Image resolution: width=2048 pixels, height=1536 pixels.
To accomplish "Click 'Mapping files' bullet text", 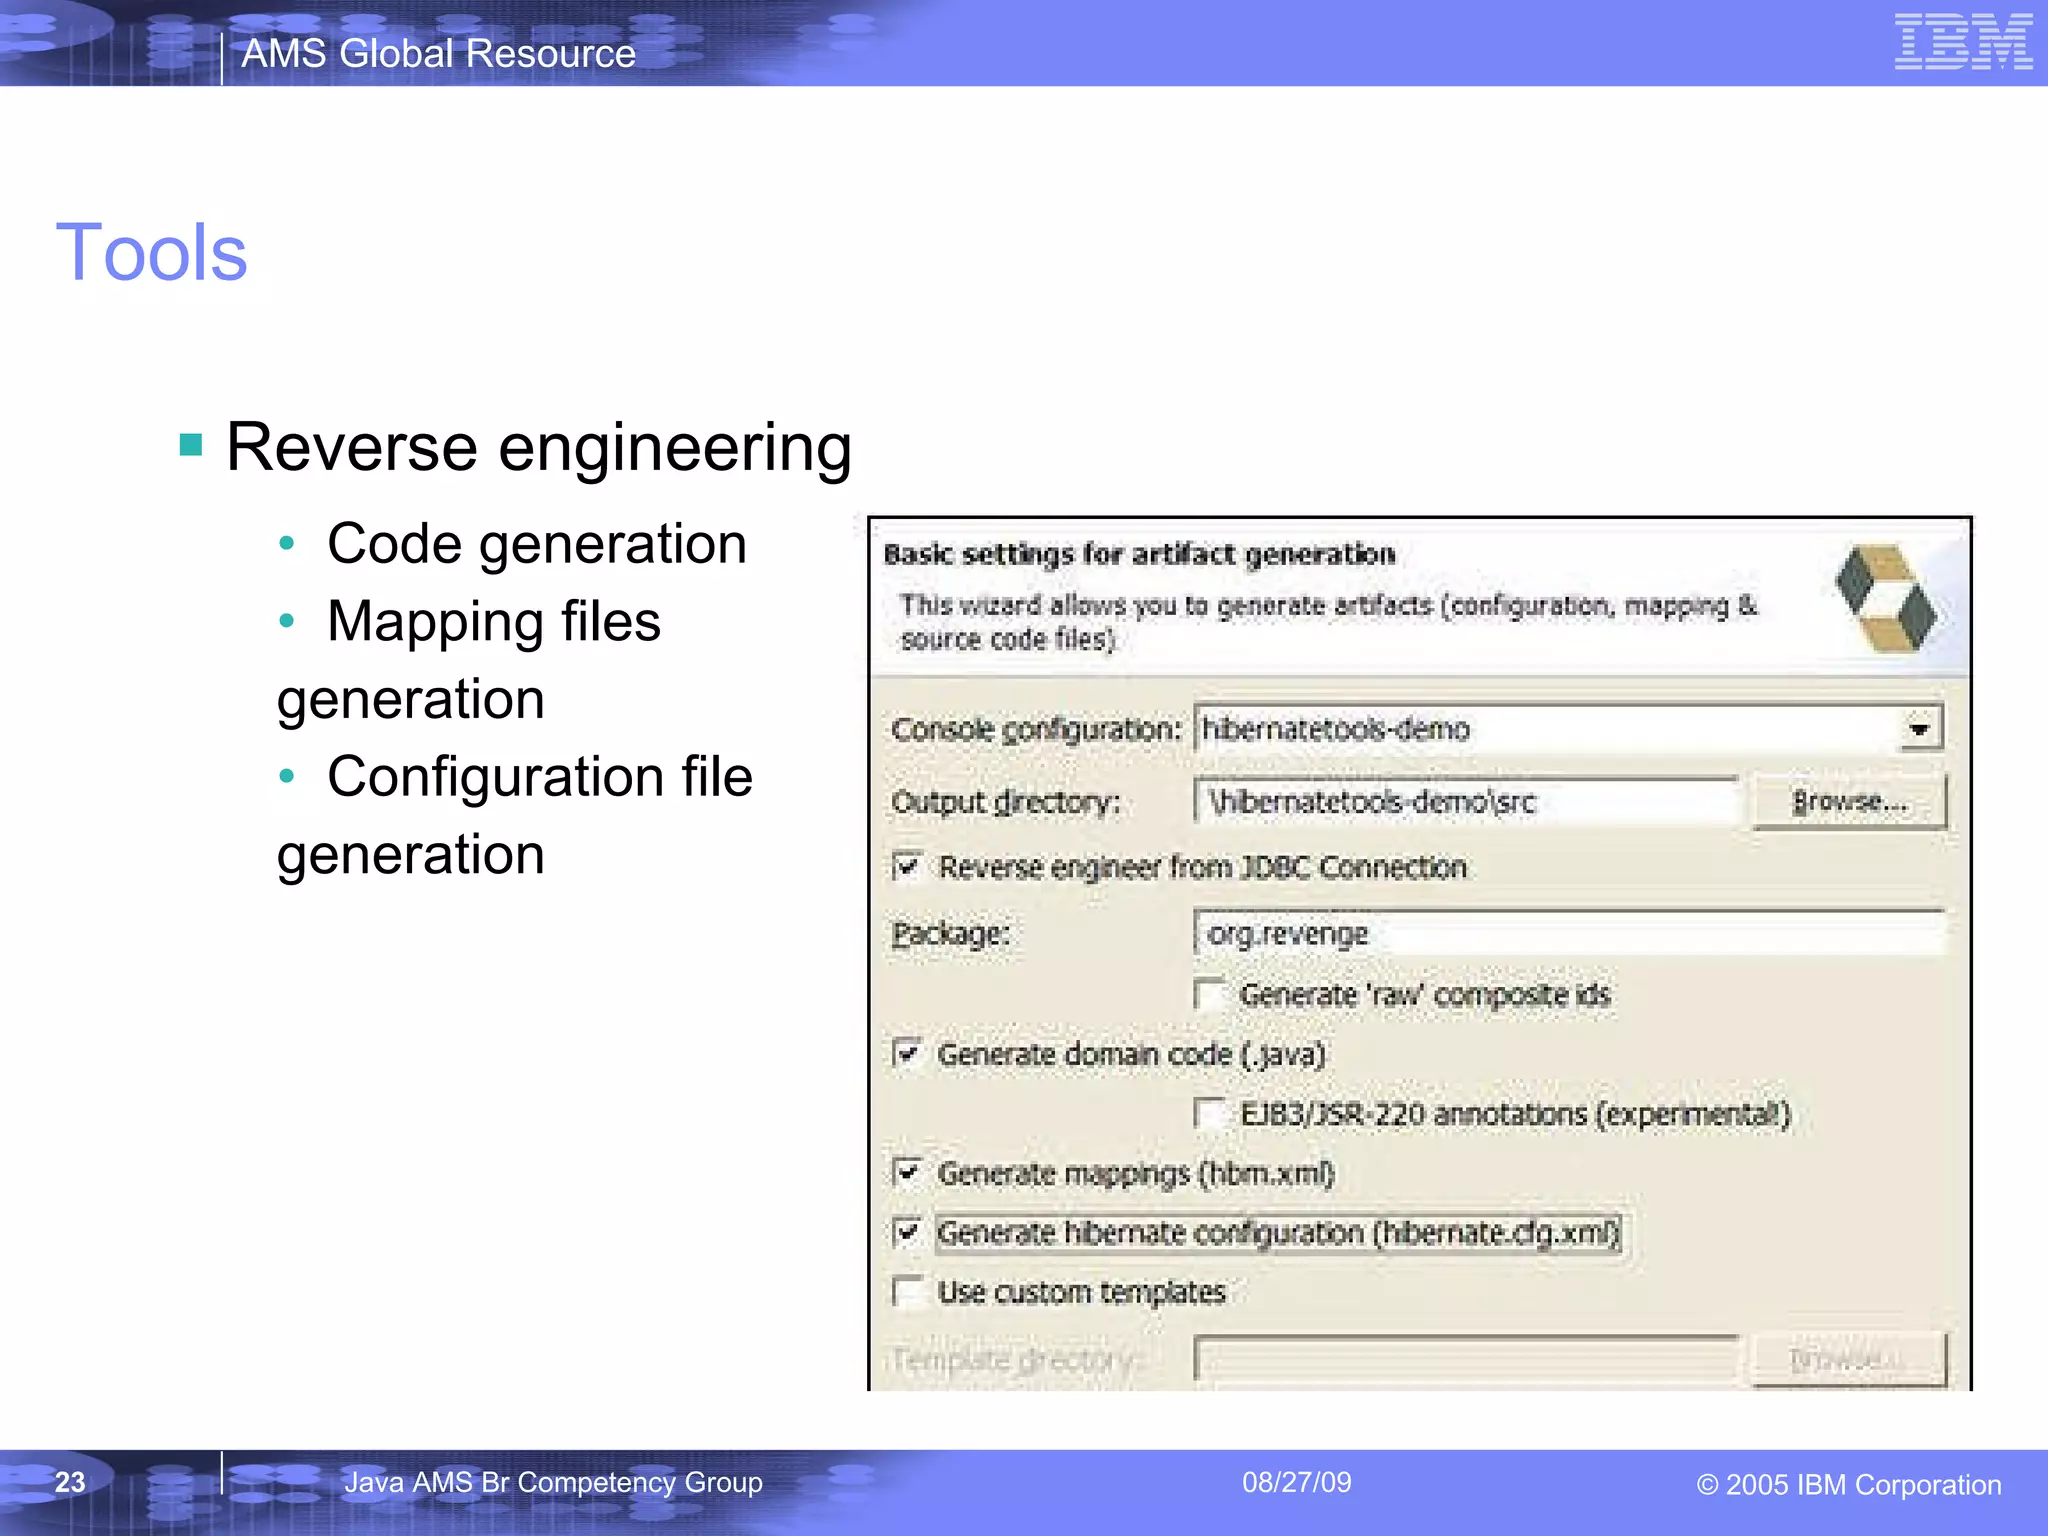I will pyautogui.click(x=494, y=621).
